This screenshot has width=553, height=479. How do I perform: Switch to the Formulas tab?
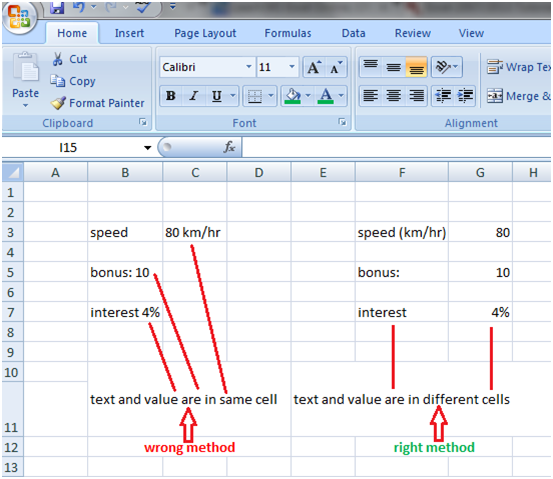pos(288,33)
